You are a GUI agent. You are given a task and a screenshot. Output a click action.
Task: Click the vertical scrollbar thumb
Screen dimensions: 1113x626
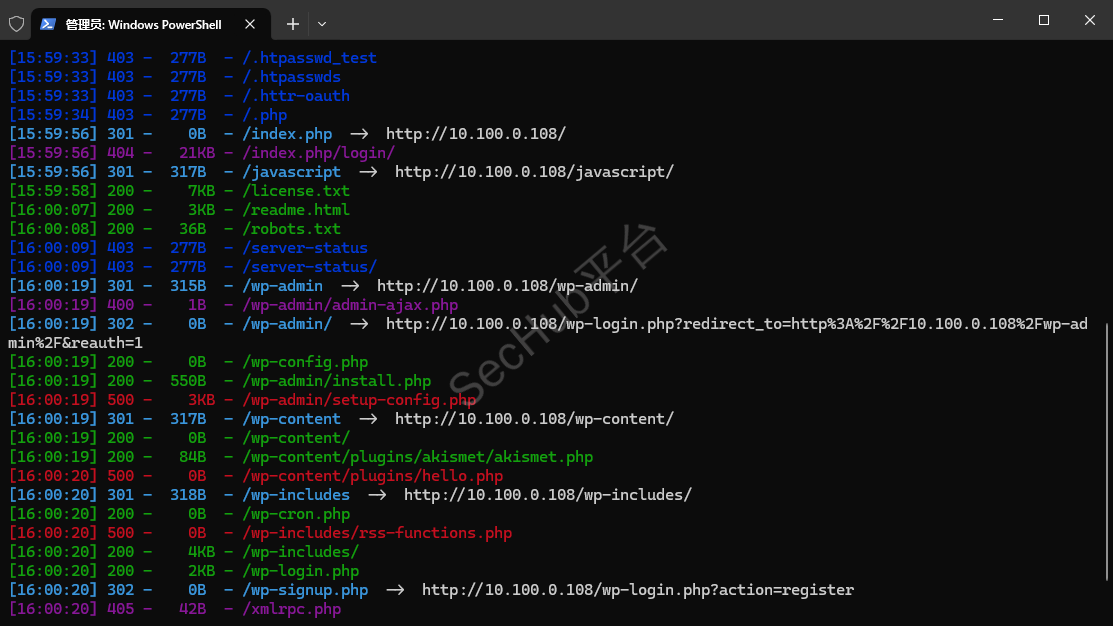[1107, 451]
